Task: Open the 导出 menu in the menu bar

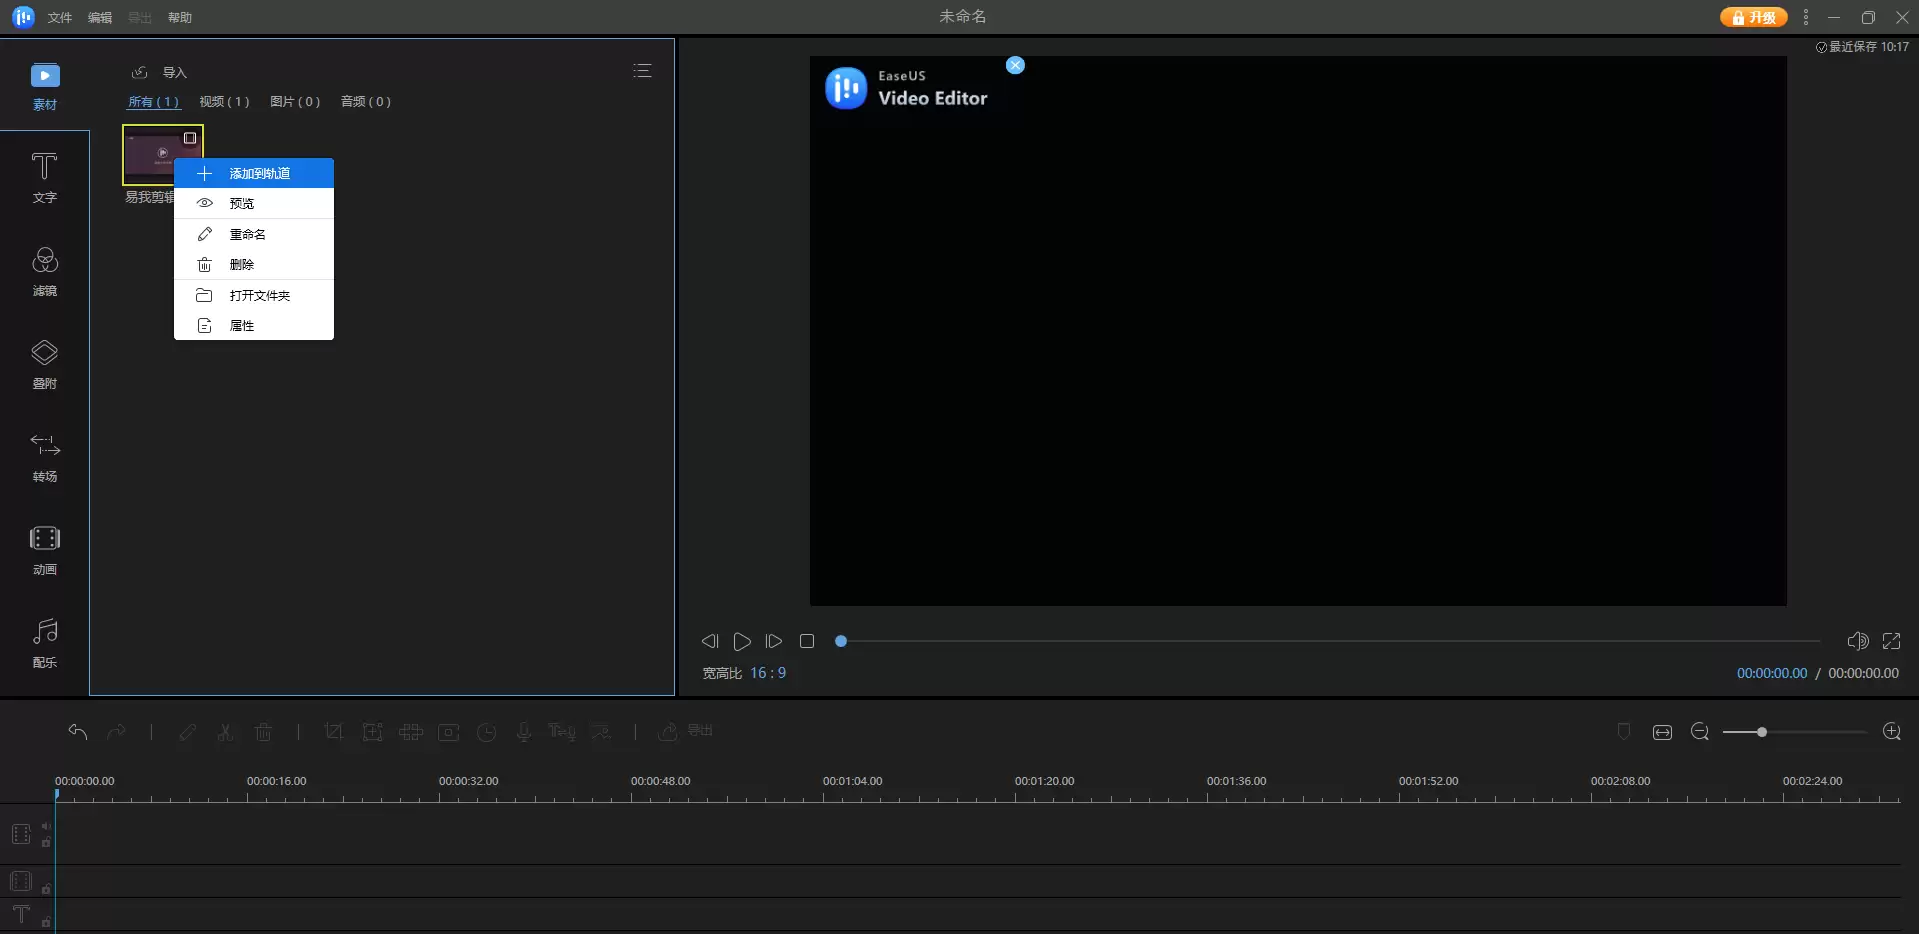Action: click(140, 18)
